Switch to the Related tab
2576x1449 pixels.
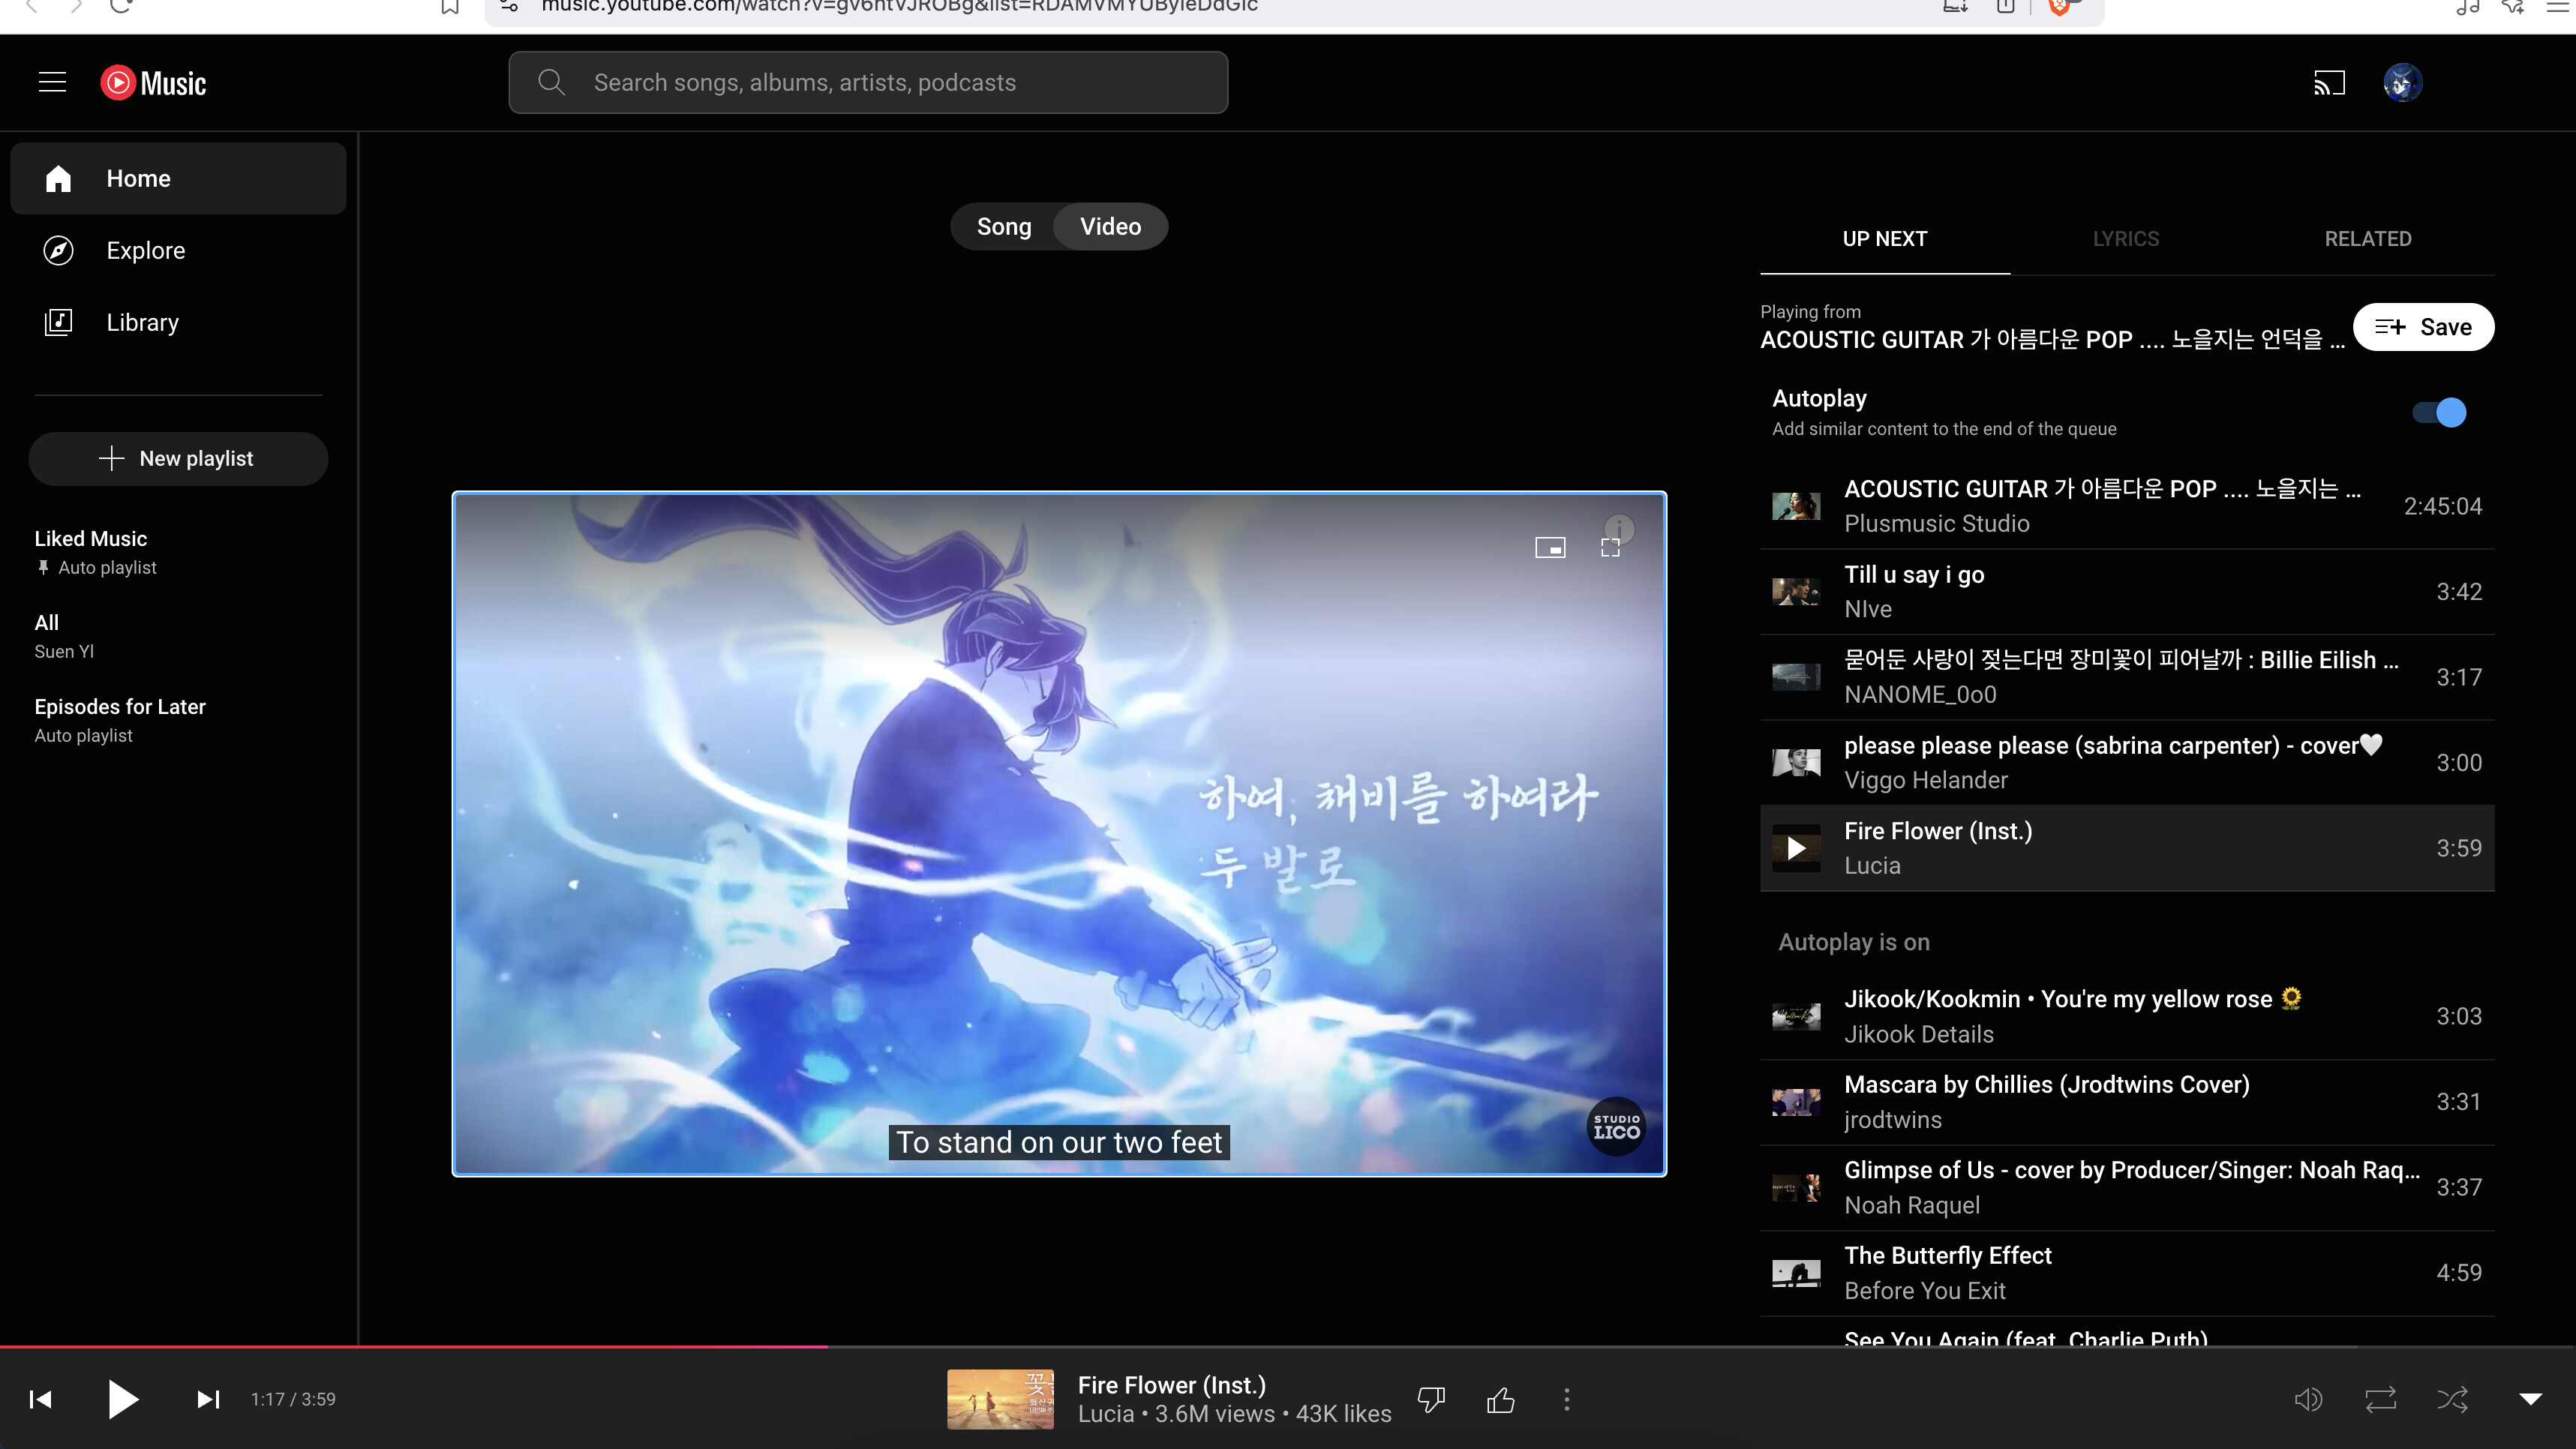2367,239
